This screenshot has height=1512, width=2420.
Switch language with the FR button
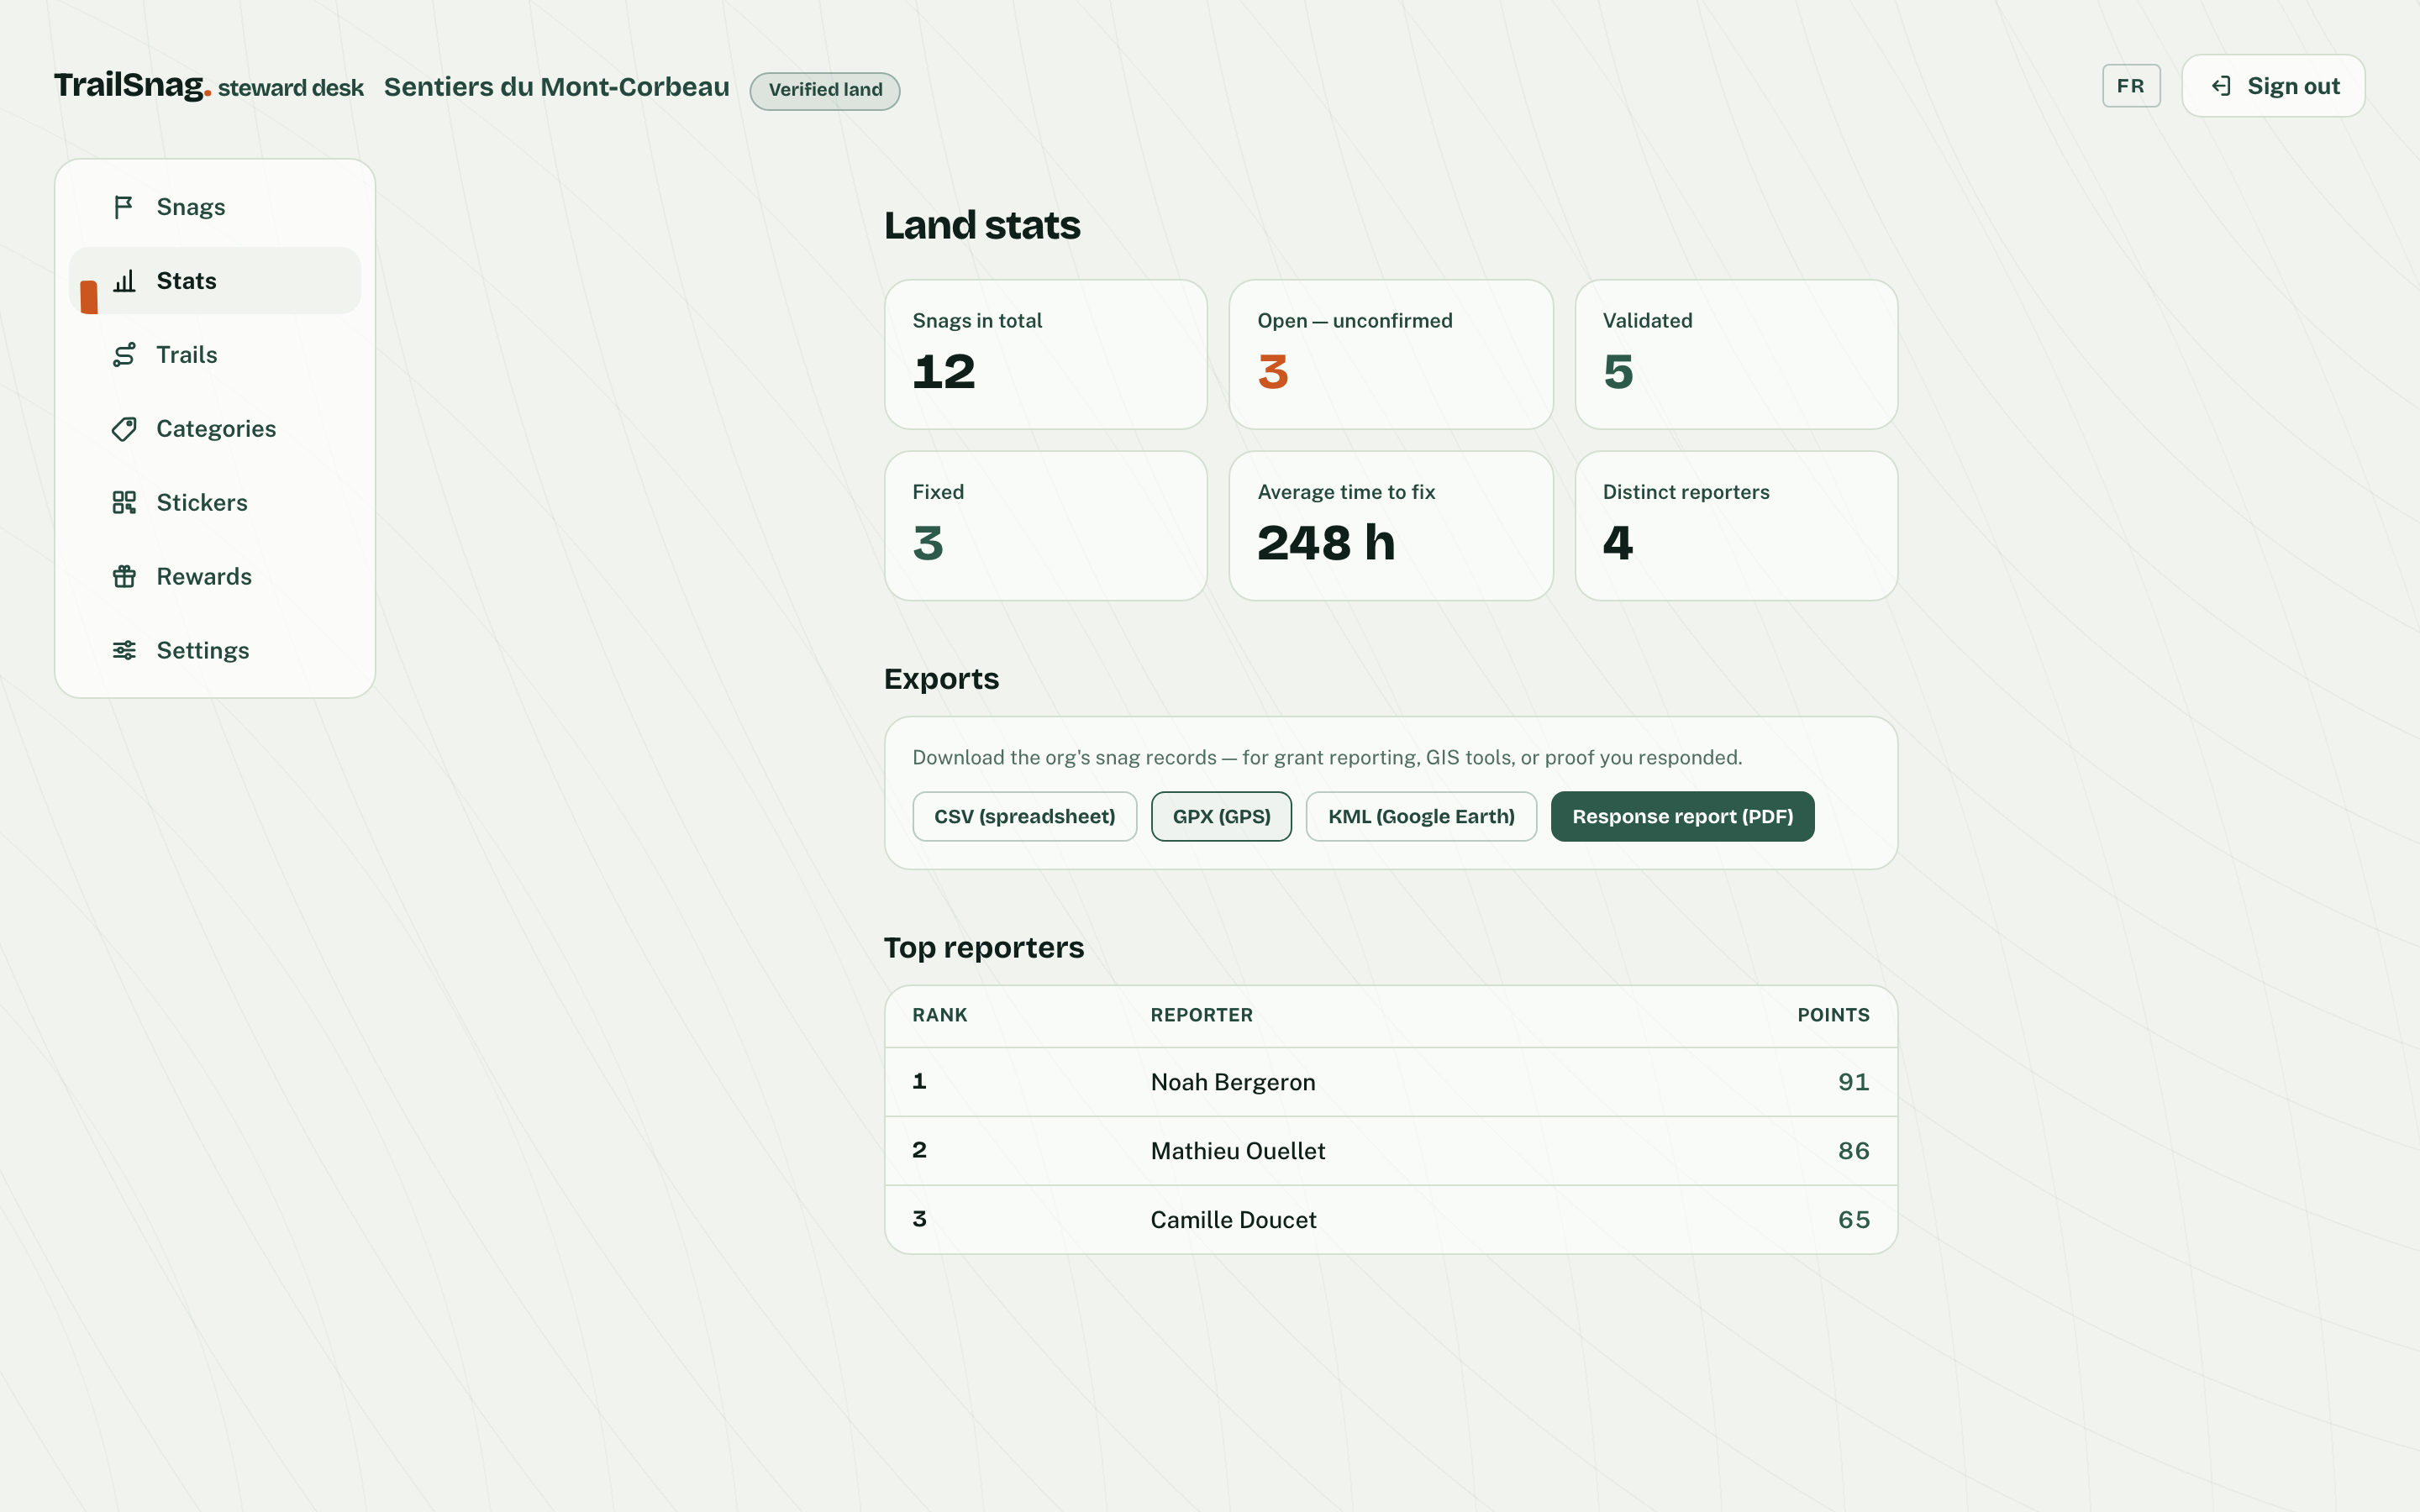pyautogui.click(x=2131, y=86)
